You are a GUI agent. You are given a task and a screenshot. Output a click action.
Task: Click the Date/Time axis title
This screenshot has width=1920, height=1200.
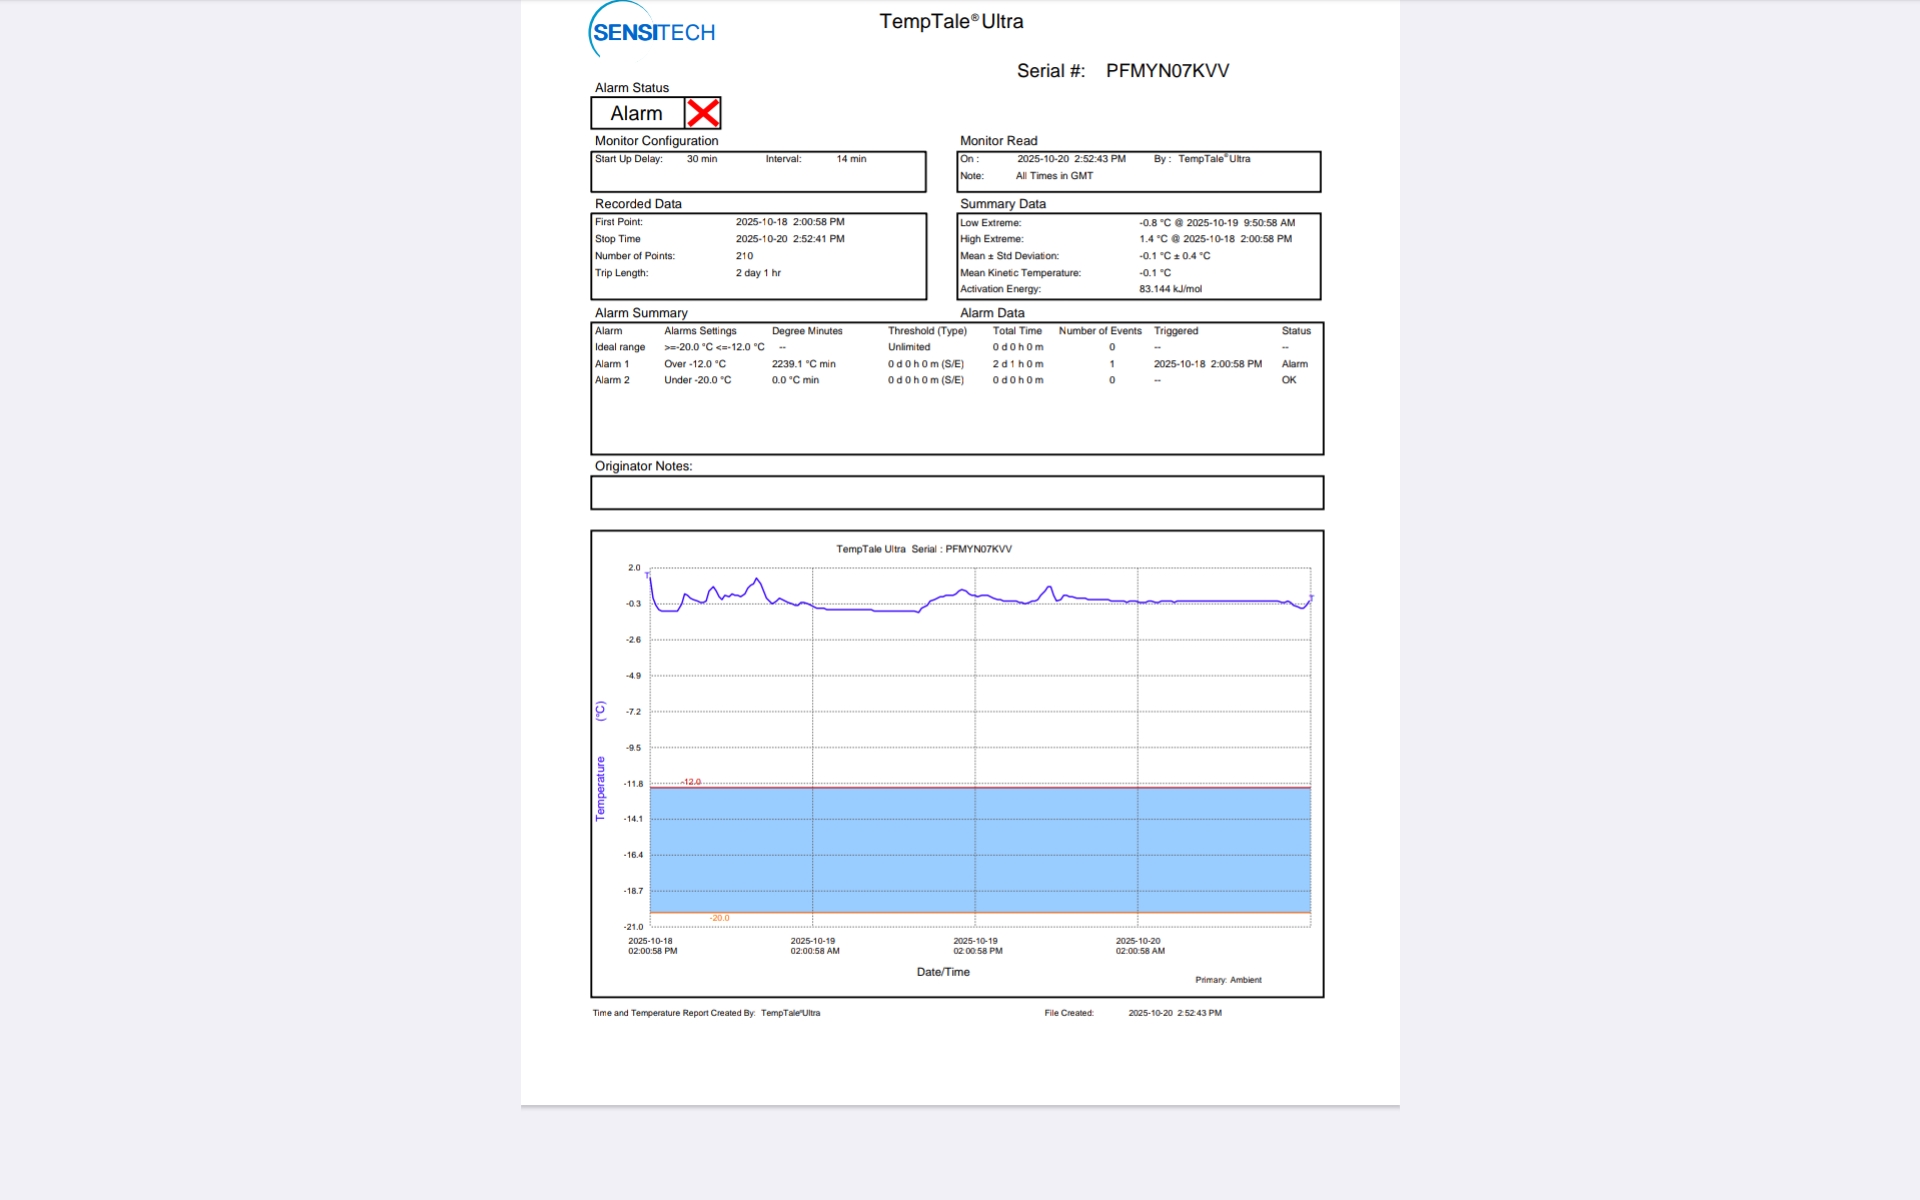click(x=942, y=972)
